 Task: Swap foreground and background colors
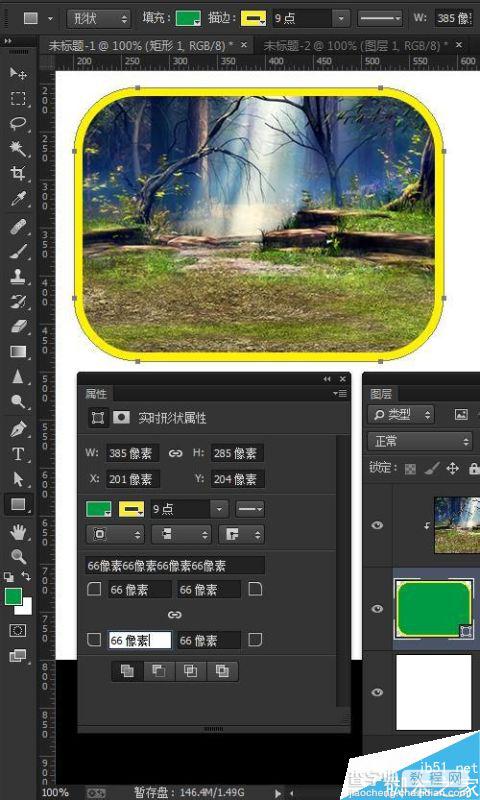click(27, 577)
